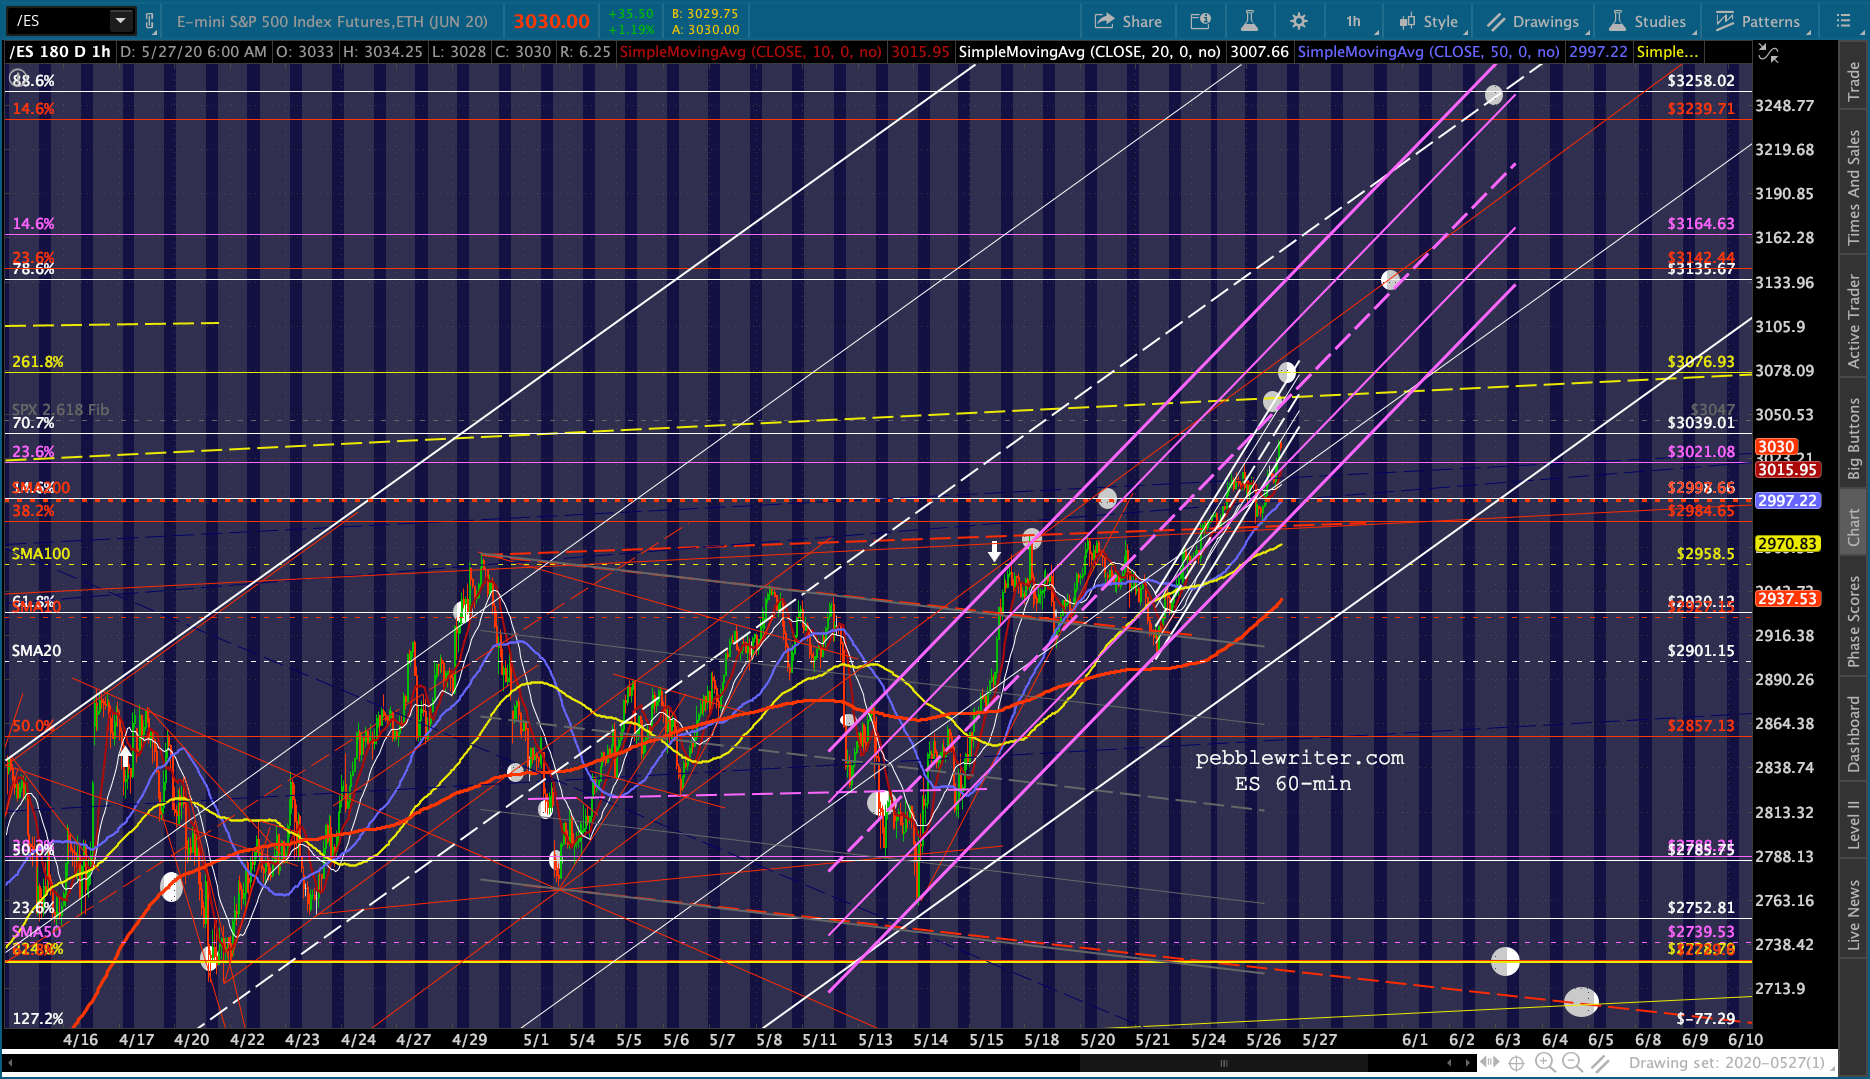This screenshot has height=1079, width=1870.
Task: Click the yellow 2970.83 price bubble
Action: click(1787, 544)
